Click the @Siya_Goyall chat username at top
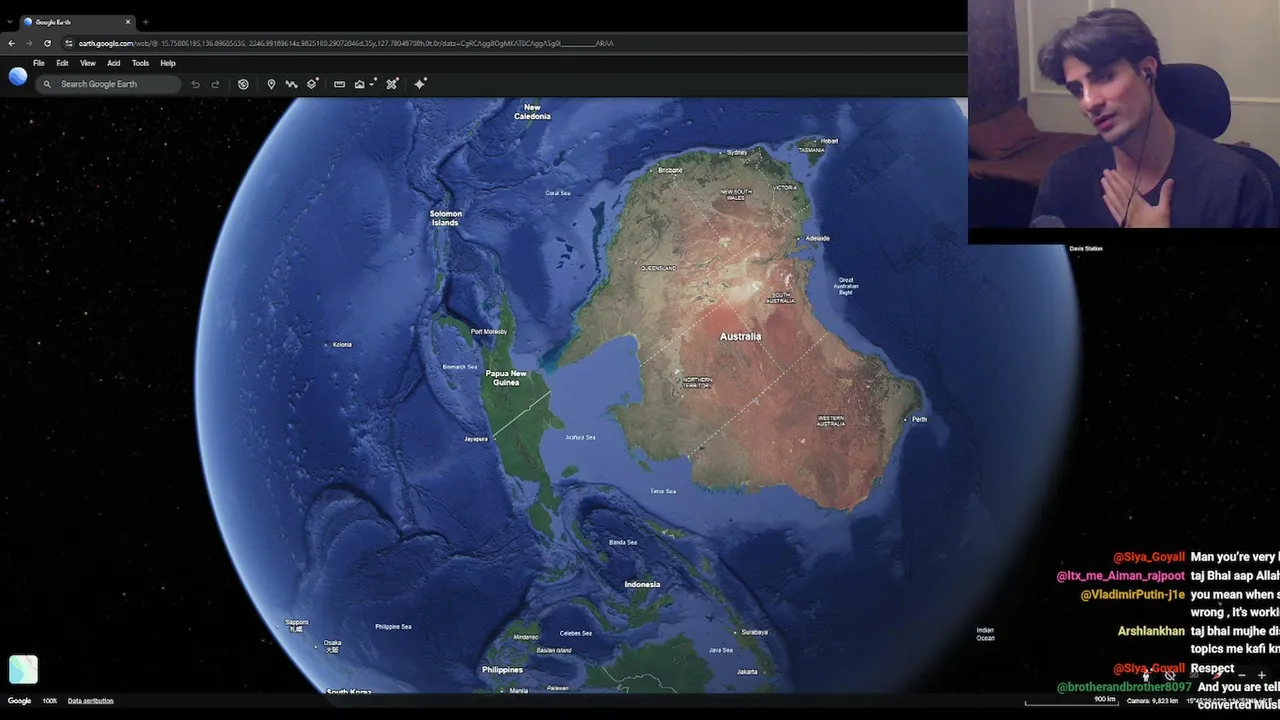The height and width of the screenshot is (720, 1280). pyautogui.click(x=1148, y=557)
